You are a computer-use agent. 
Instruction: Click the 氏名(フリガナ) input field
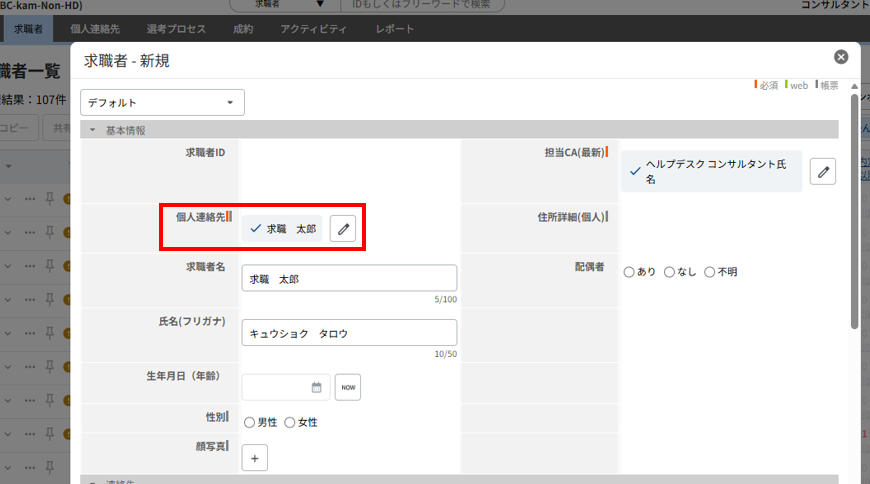349,333
